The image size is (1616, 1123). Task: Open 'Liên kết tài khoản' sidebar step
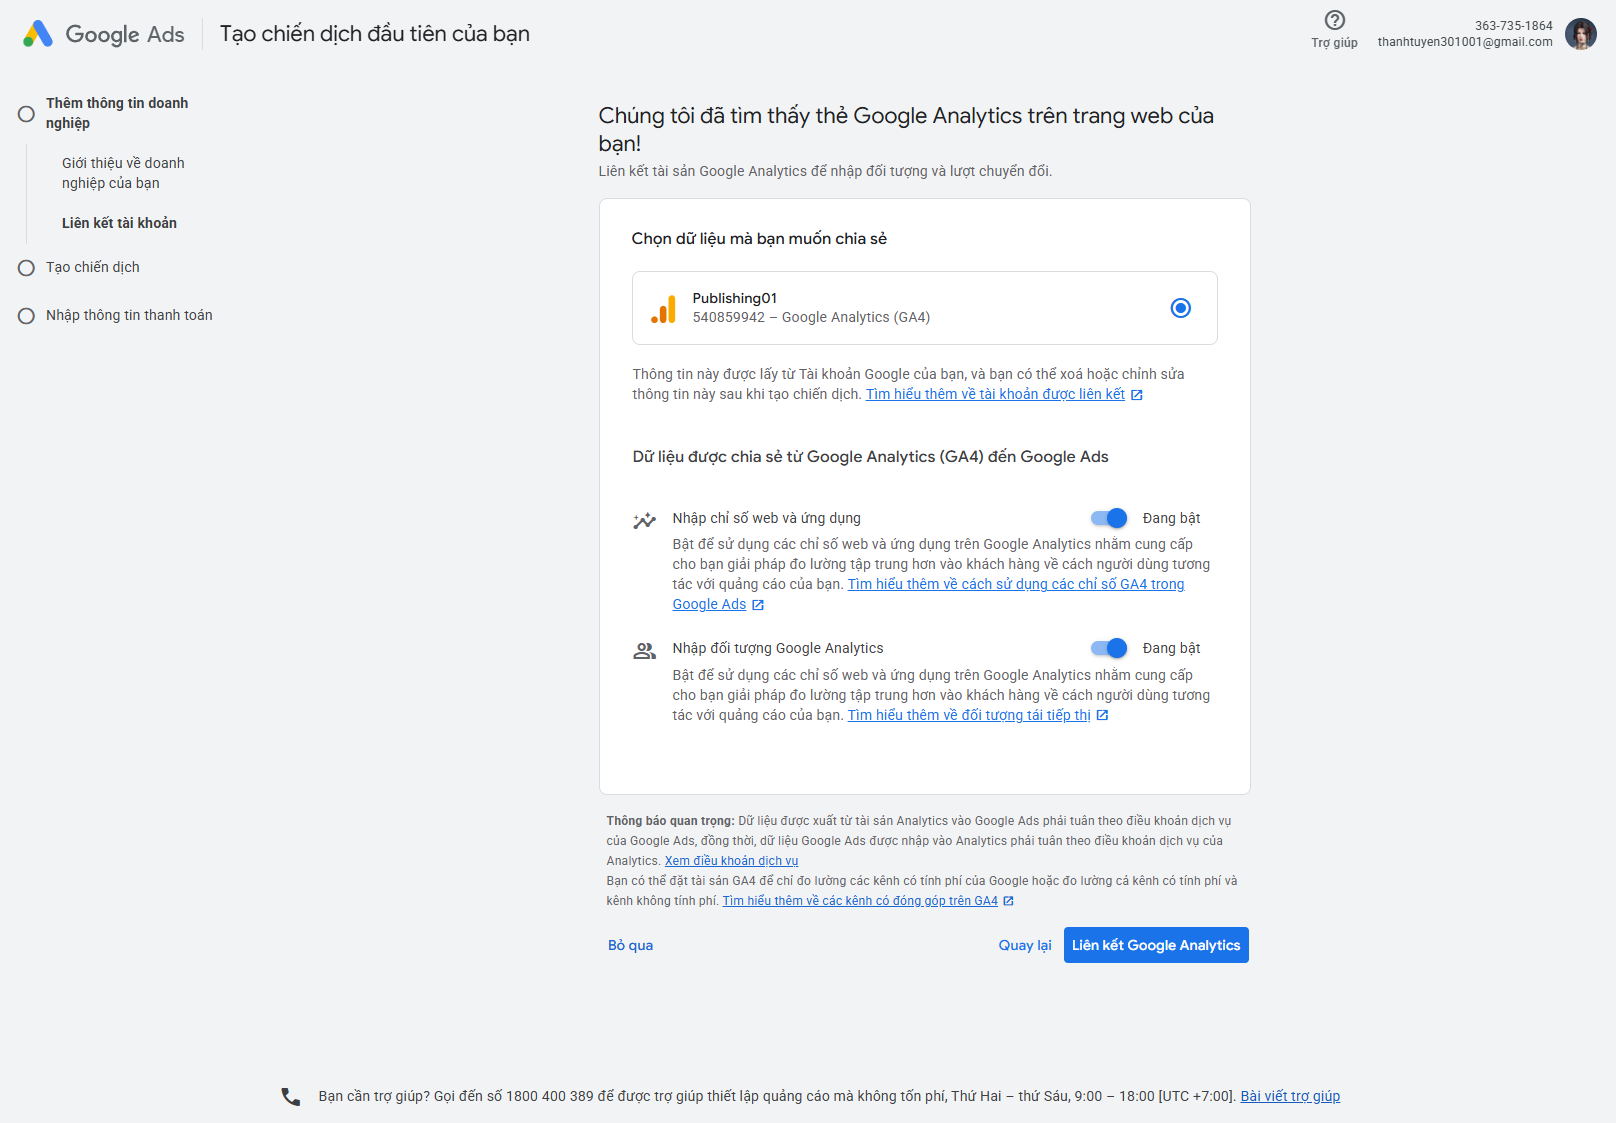click(x=119, y=223)
